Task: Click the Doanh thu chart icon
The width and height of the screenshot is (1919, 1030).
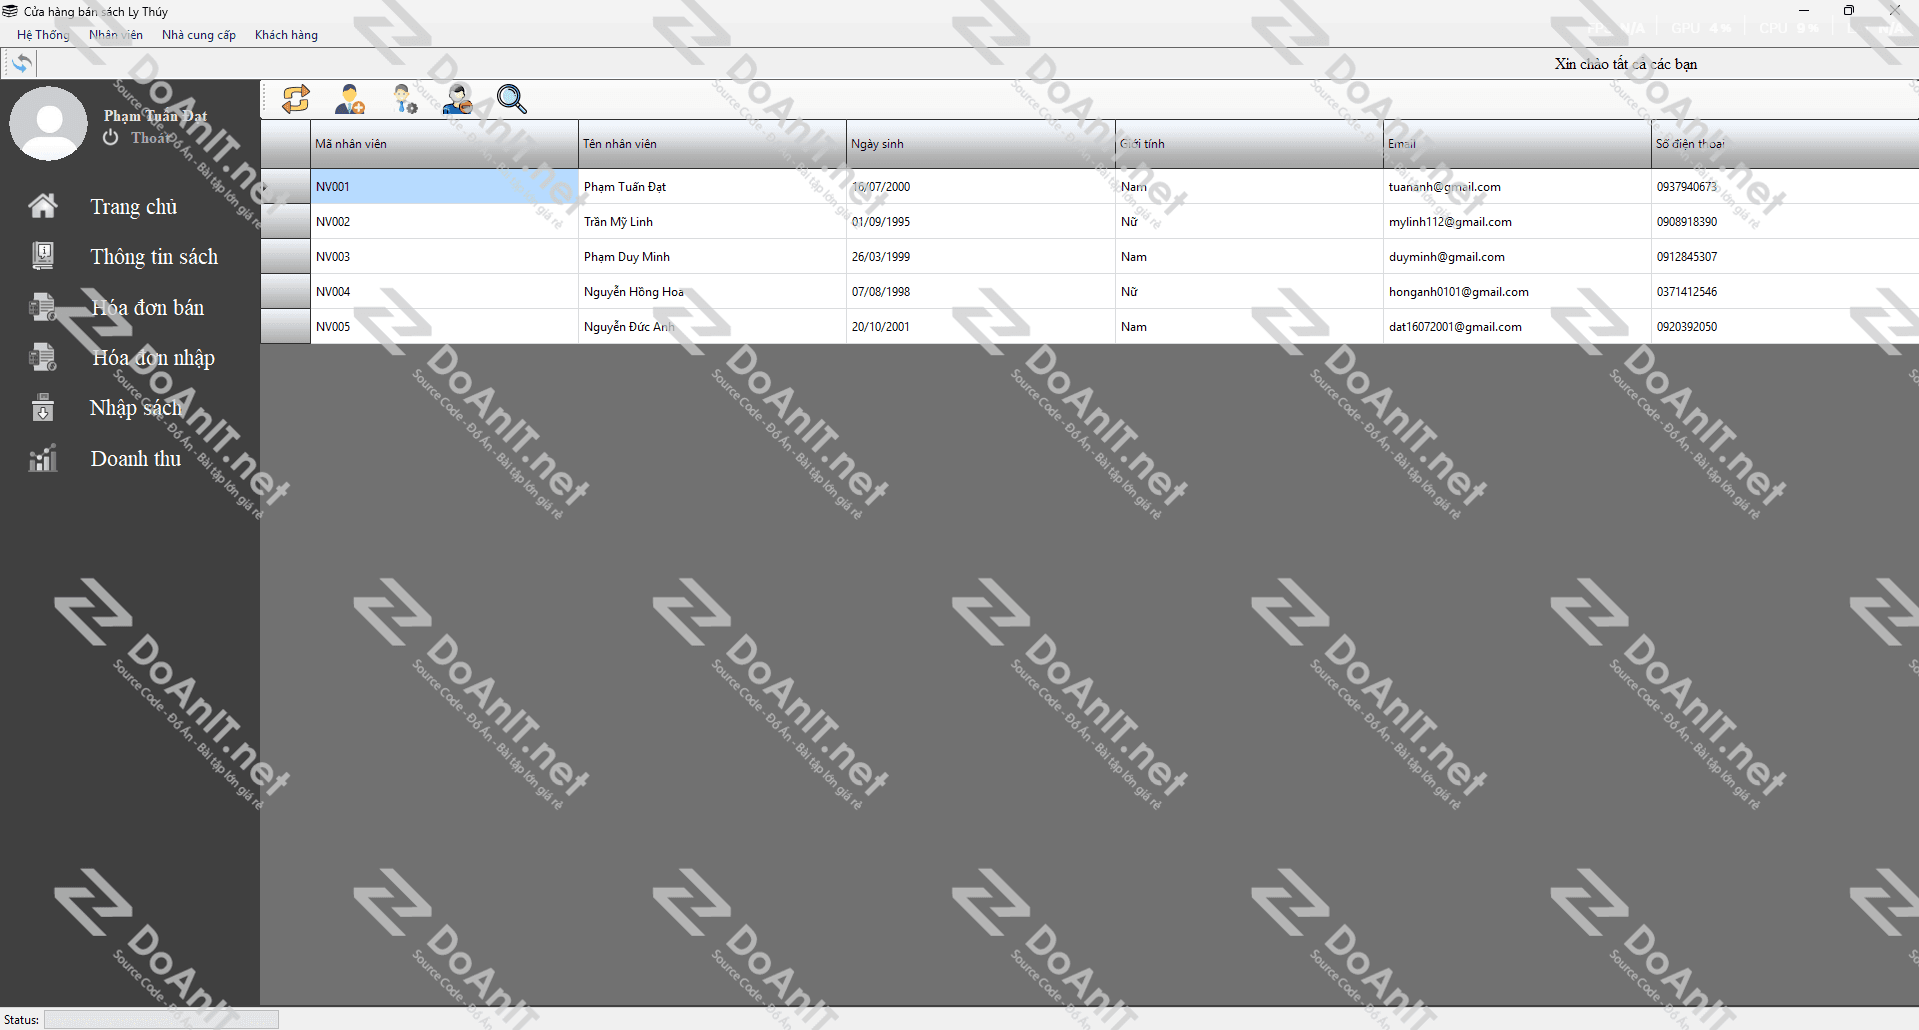Action: [x=43, y=458]
